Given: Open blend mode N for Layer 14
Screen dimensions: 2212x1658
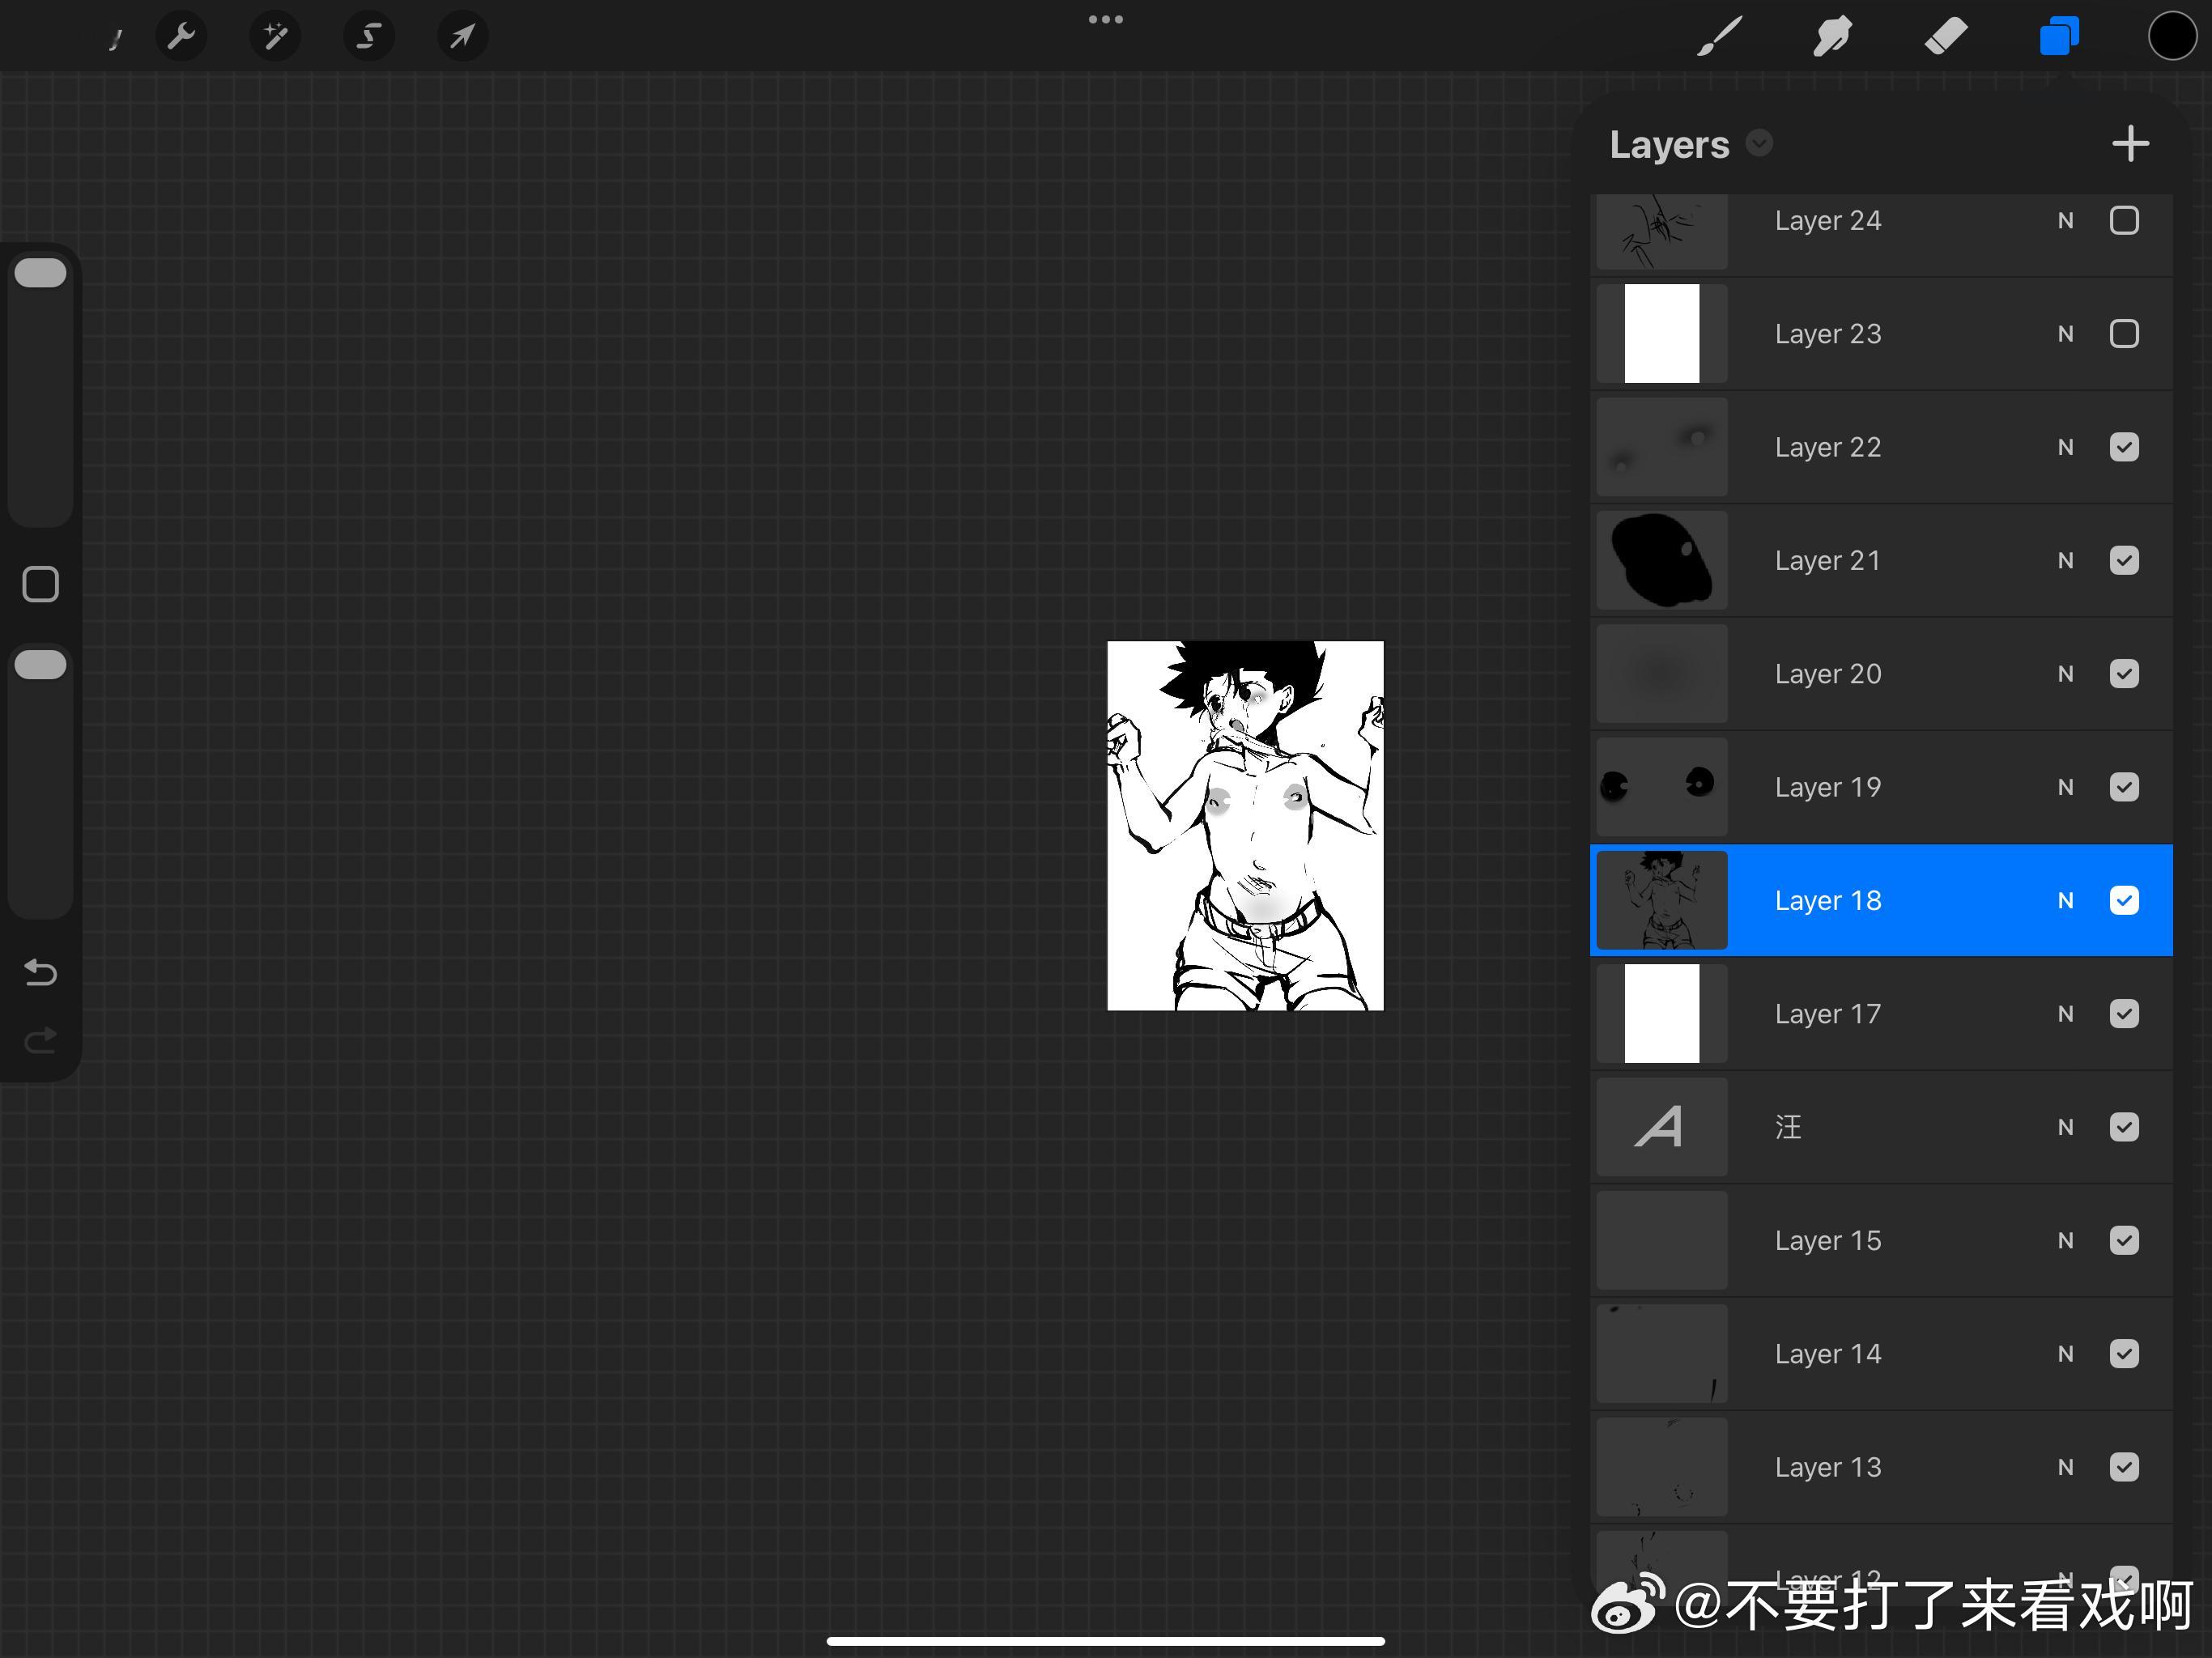Looking at the screenshot, I should (2065, 1353).
